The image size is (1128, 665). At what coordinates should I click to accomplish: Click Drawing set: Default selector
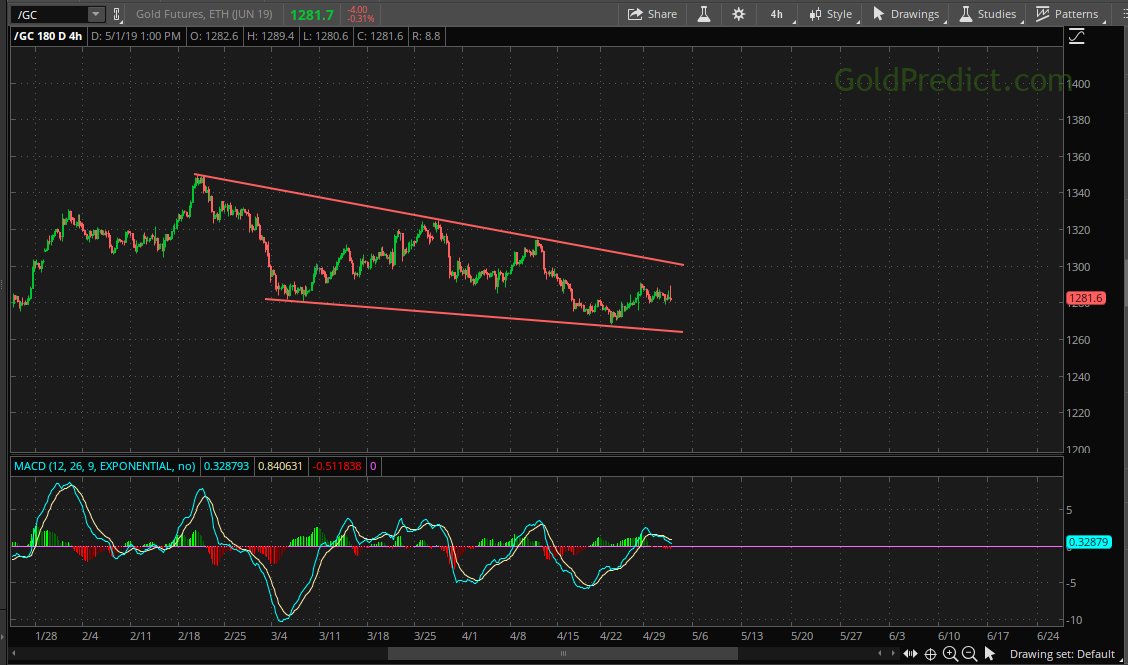(1060, 654)
